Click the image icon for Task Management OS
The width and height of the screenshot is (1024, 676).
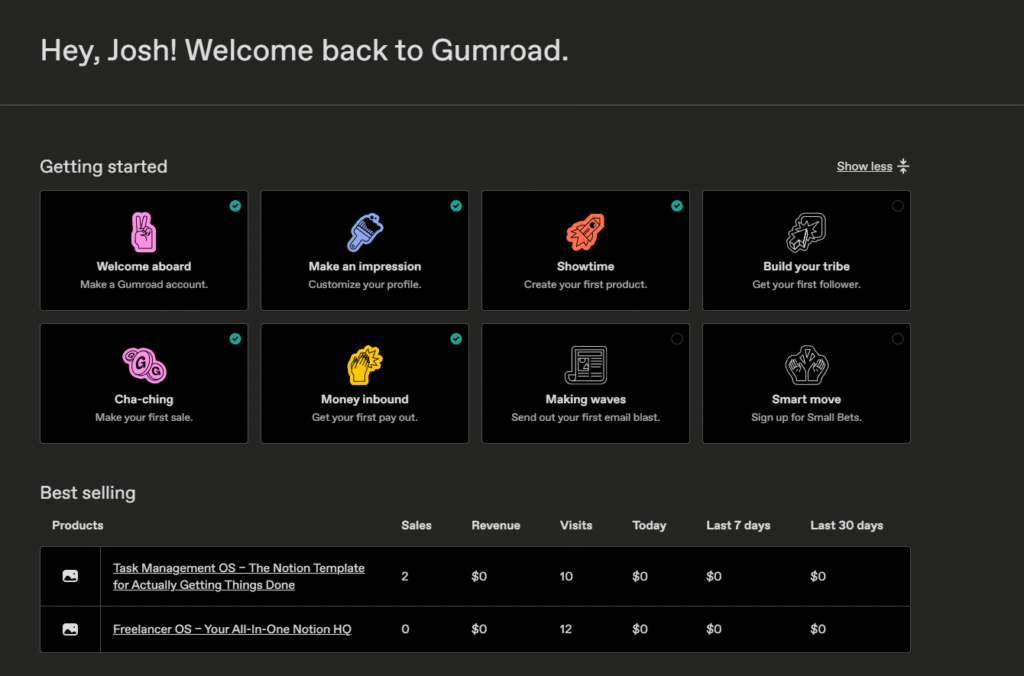[70, 576]
